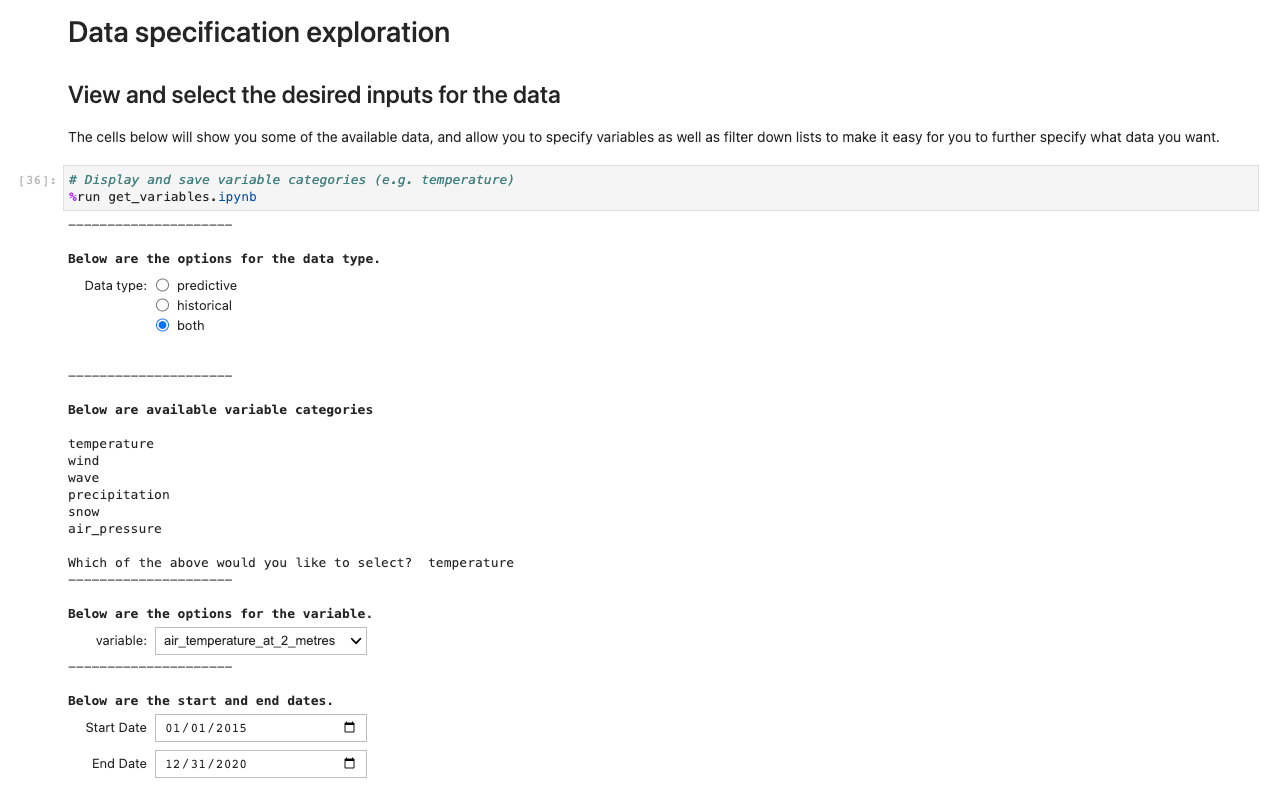
Task: Open the End Date calendar picker icon
Action: point(349,764)
